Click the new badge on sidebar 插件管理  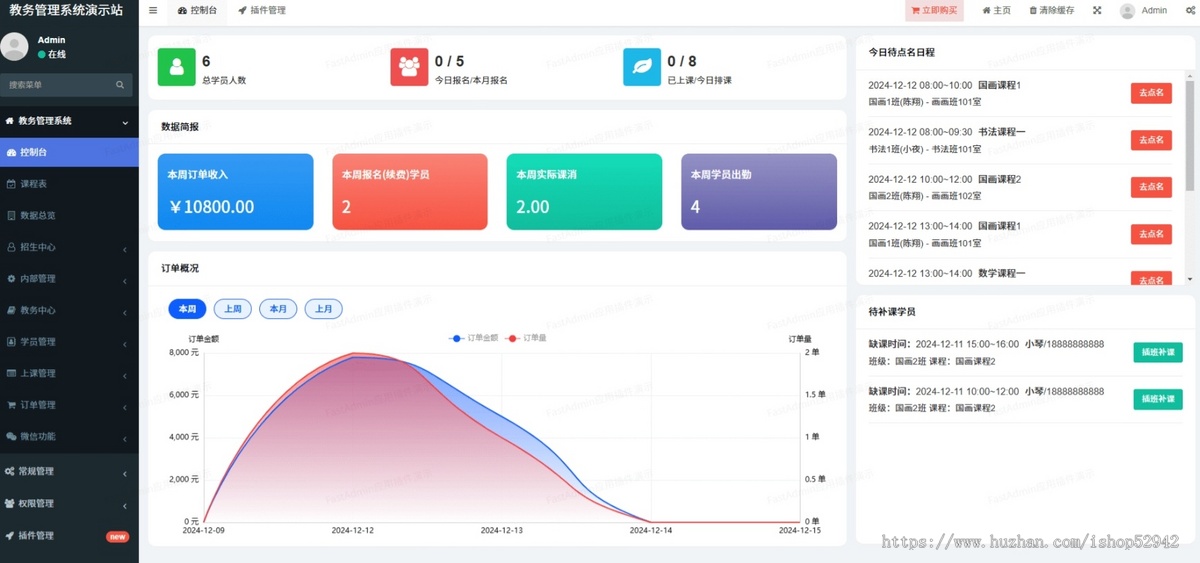[117, 536]
